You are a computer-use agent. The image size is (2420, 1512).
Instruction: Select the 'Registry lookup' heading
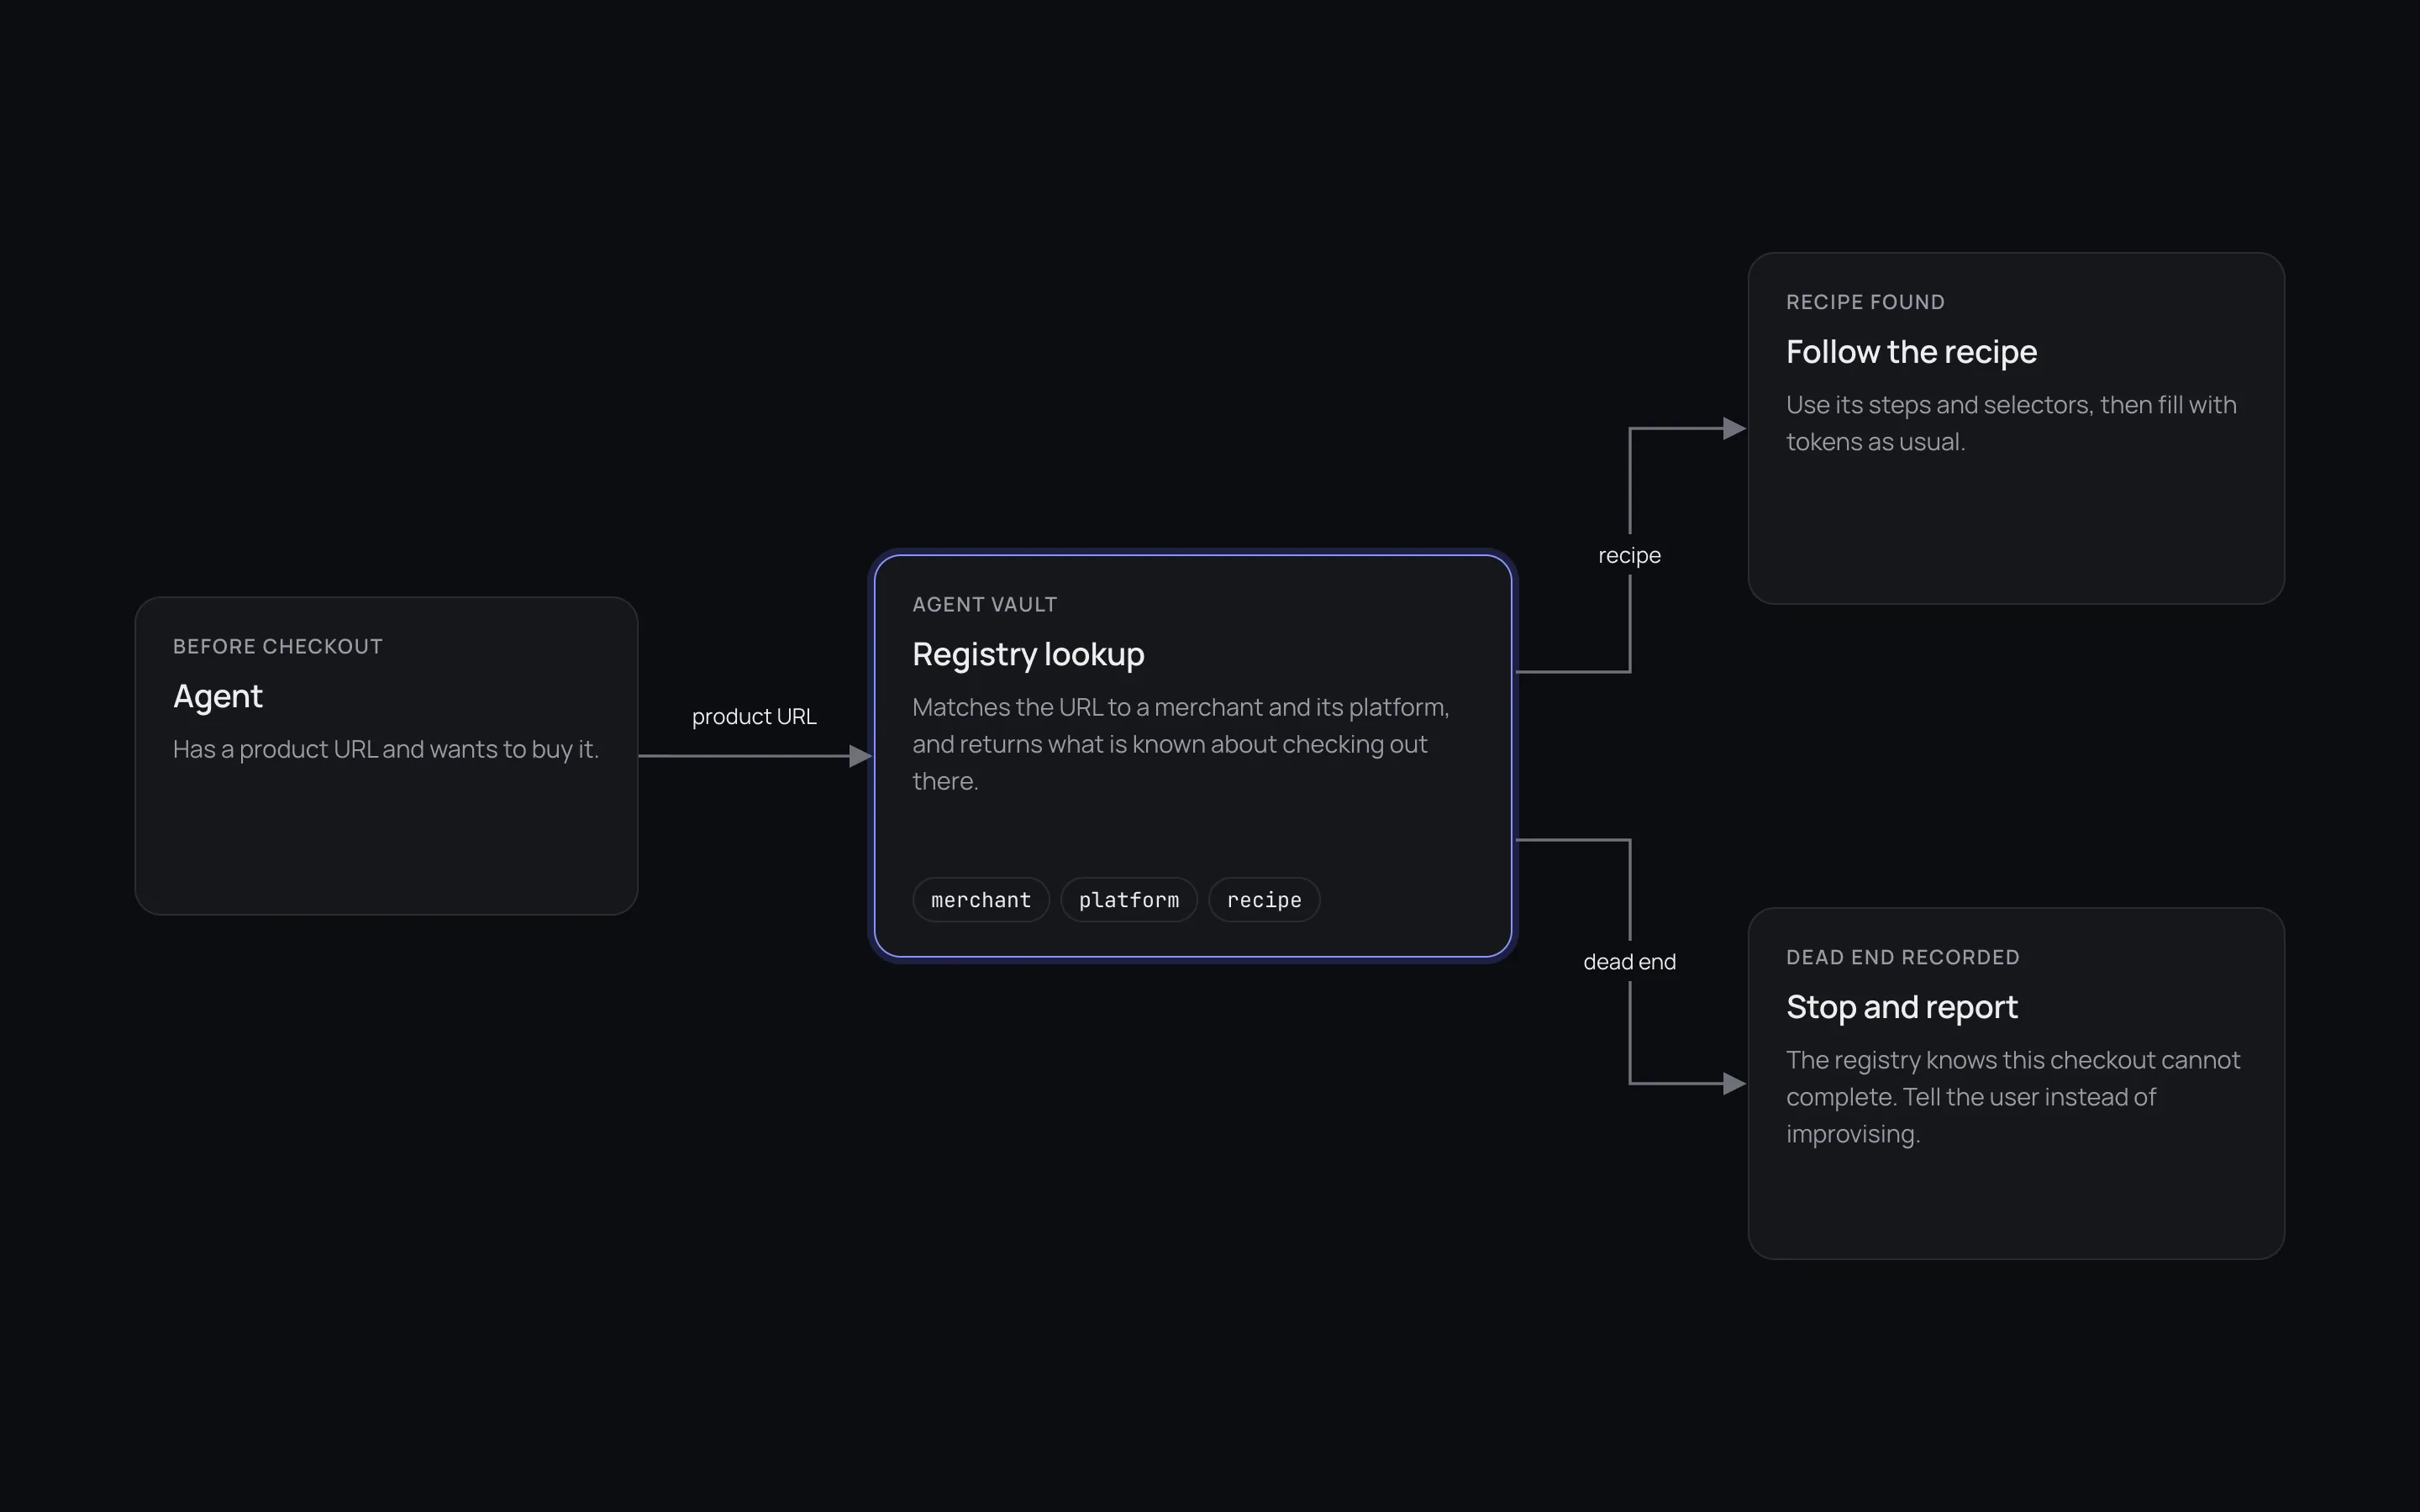click(x=1028, y=654)
